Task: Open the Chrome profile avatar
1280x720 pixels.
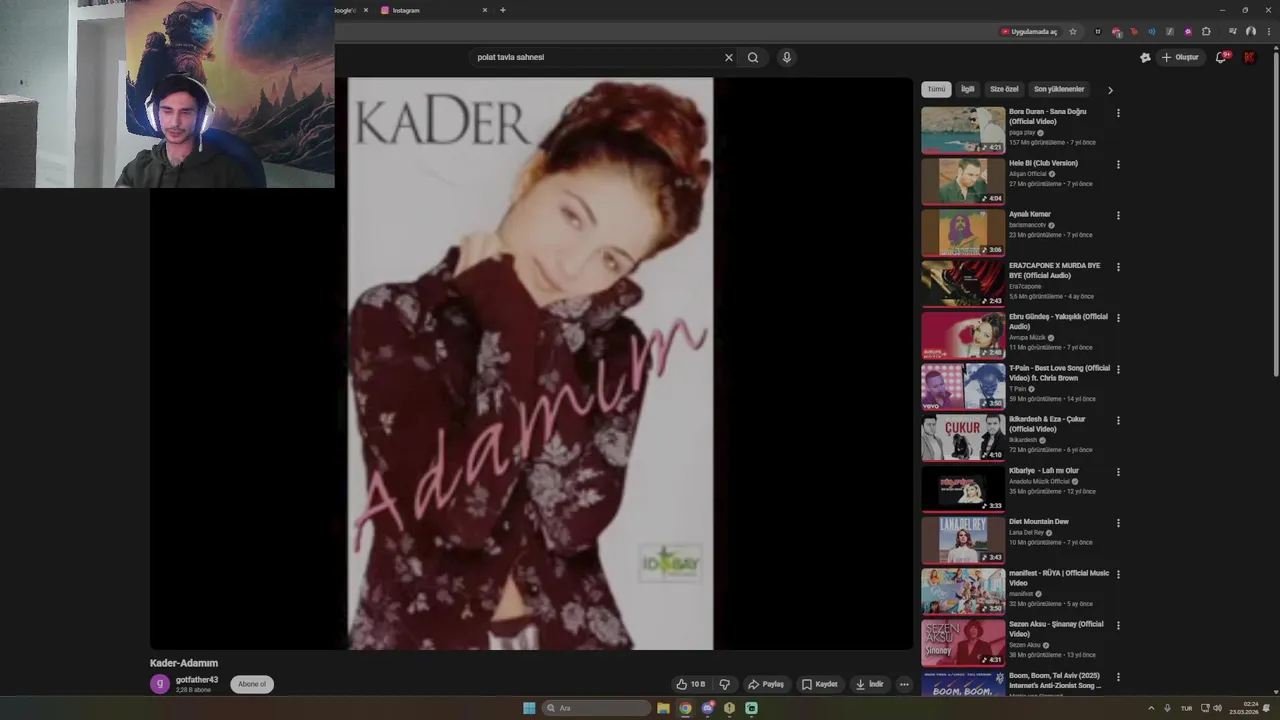Action: tap(1250, 31)
